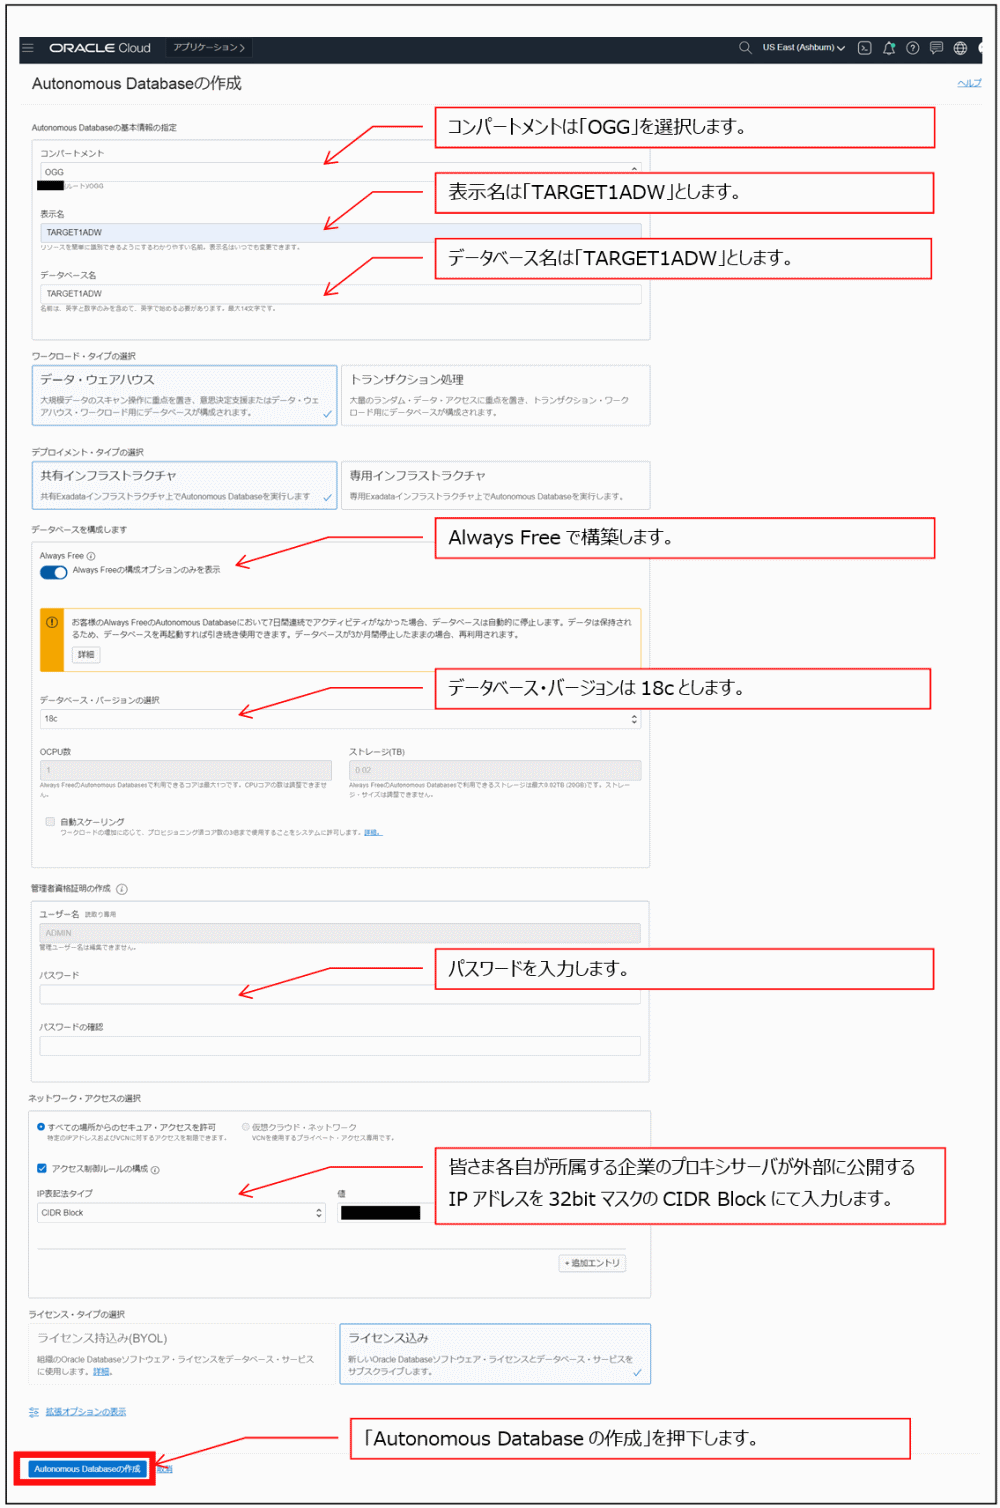Open the 詳細 link under 自動スケーリング

pyautogui.click(x=372, y=832)
